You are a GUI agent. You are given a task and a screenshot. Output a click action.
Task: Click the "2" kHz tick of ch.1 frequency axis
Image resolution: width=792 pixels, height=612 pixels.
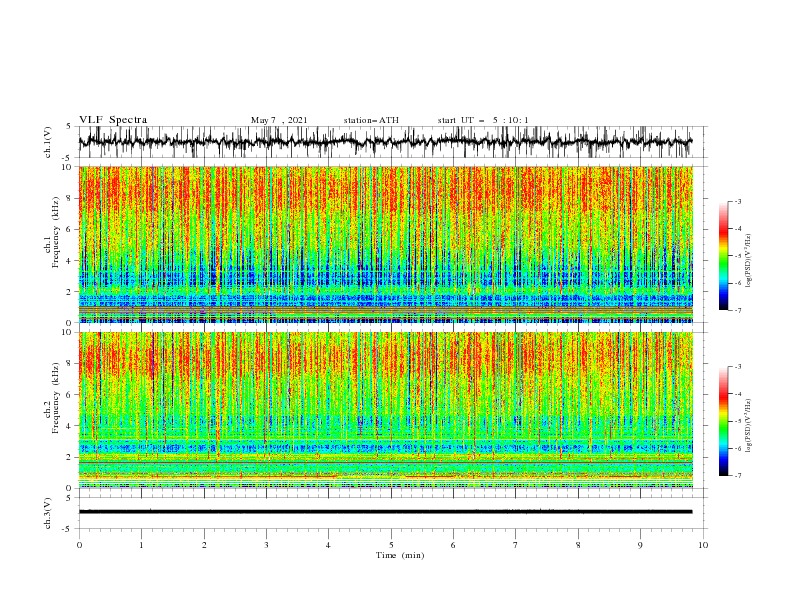pyautogui.click(x=70, y=291)
